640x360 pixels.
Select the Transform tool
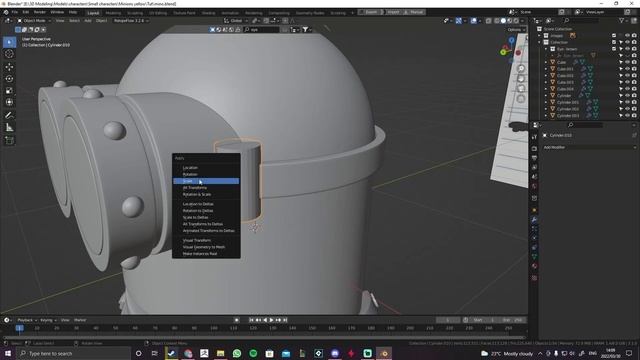(x=9, y=102)
